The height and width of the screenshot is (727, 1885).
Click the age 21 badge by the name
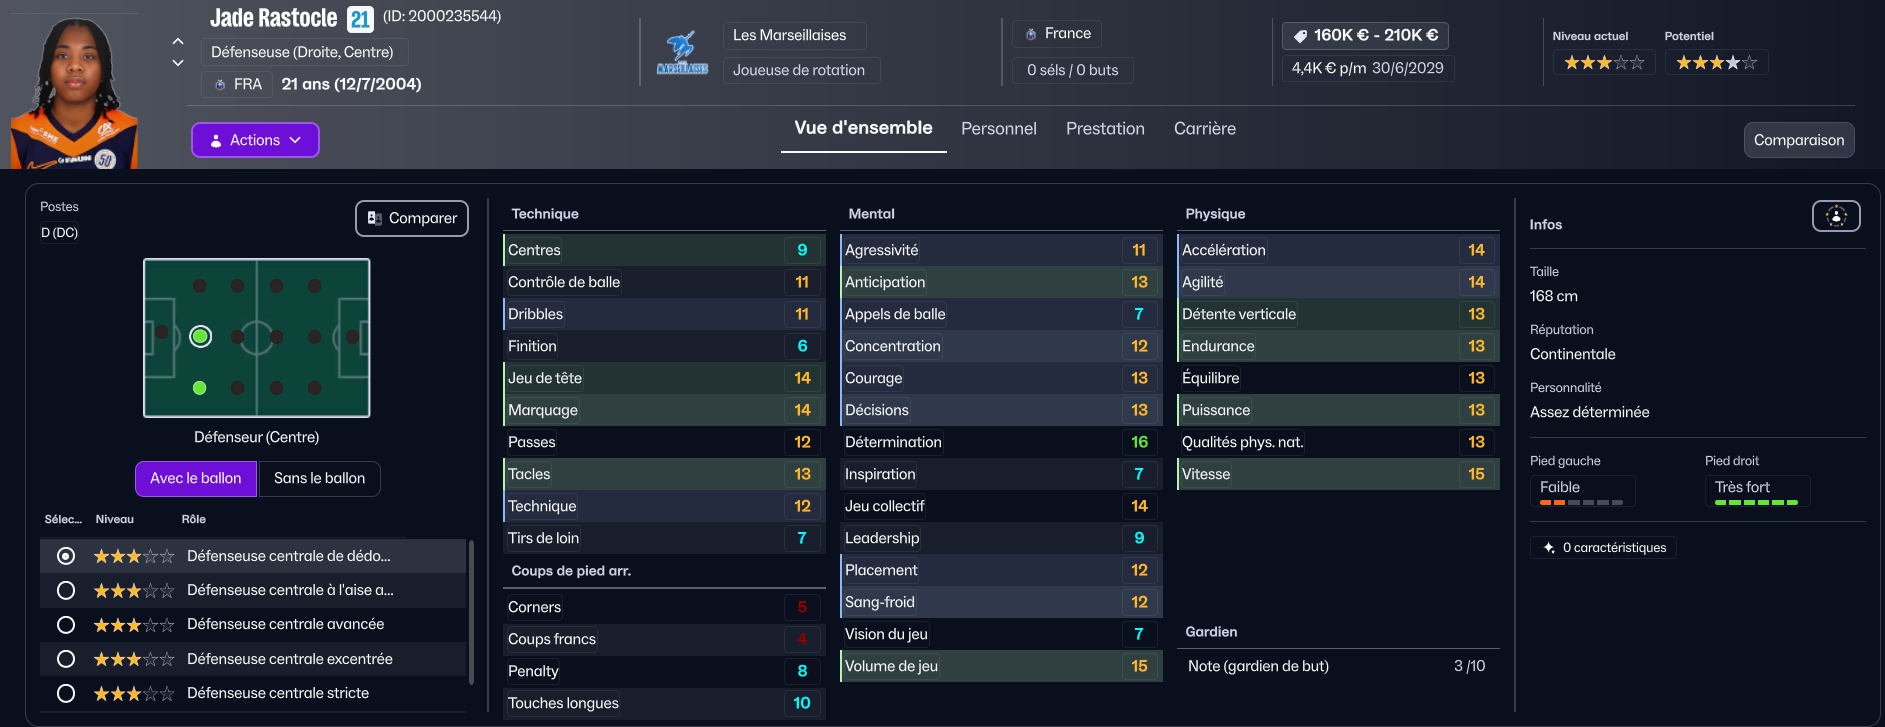pos(360,19)
